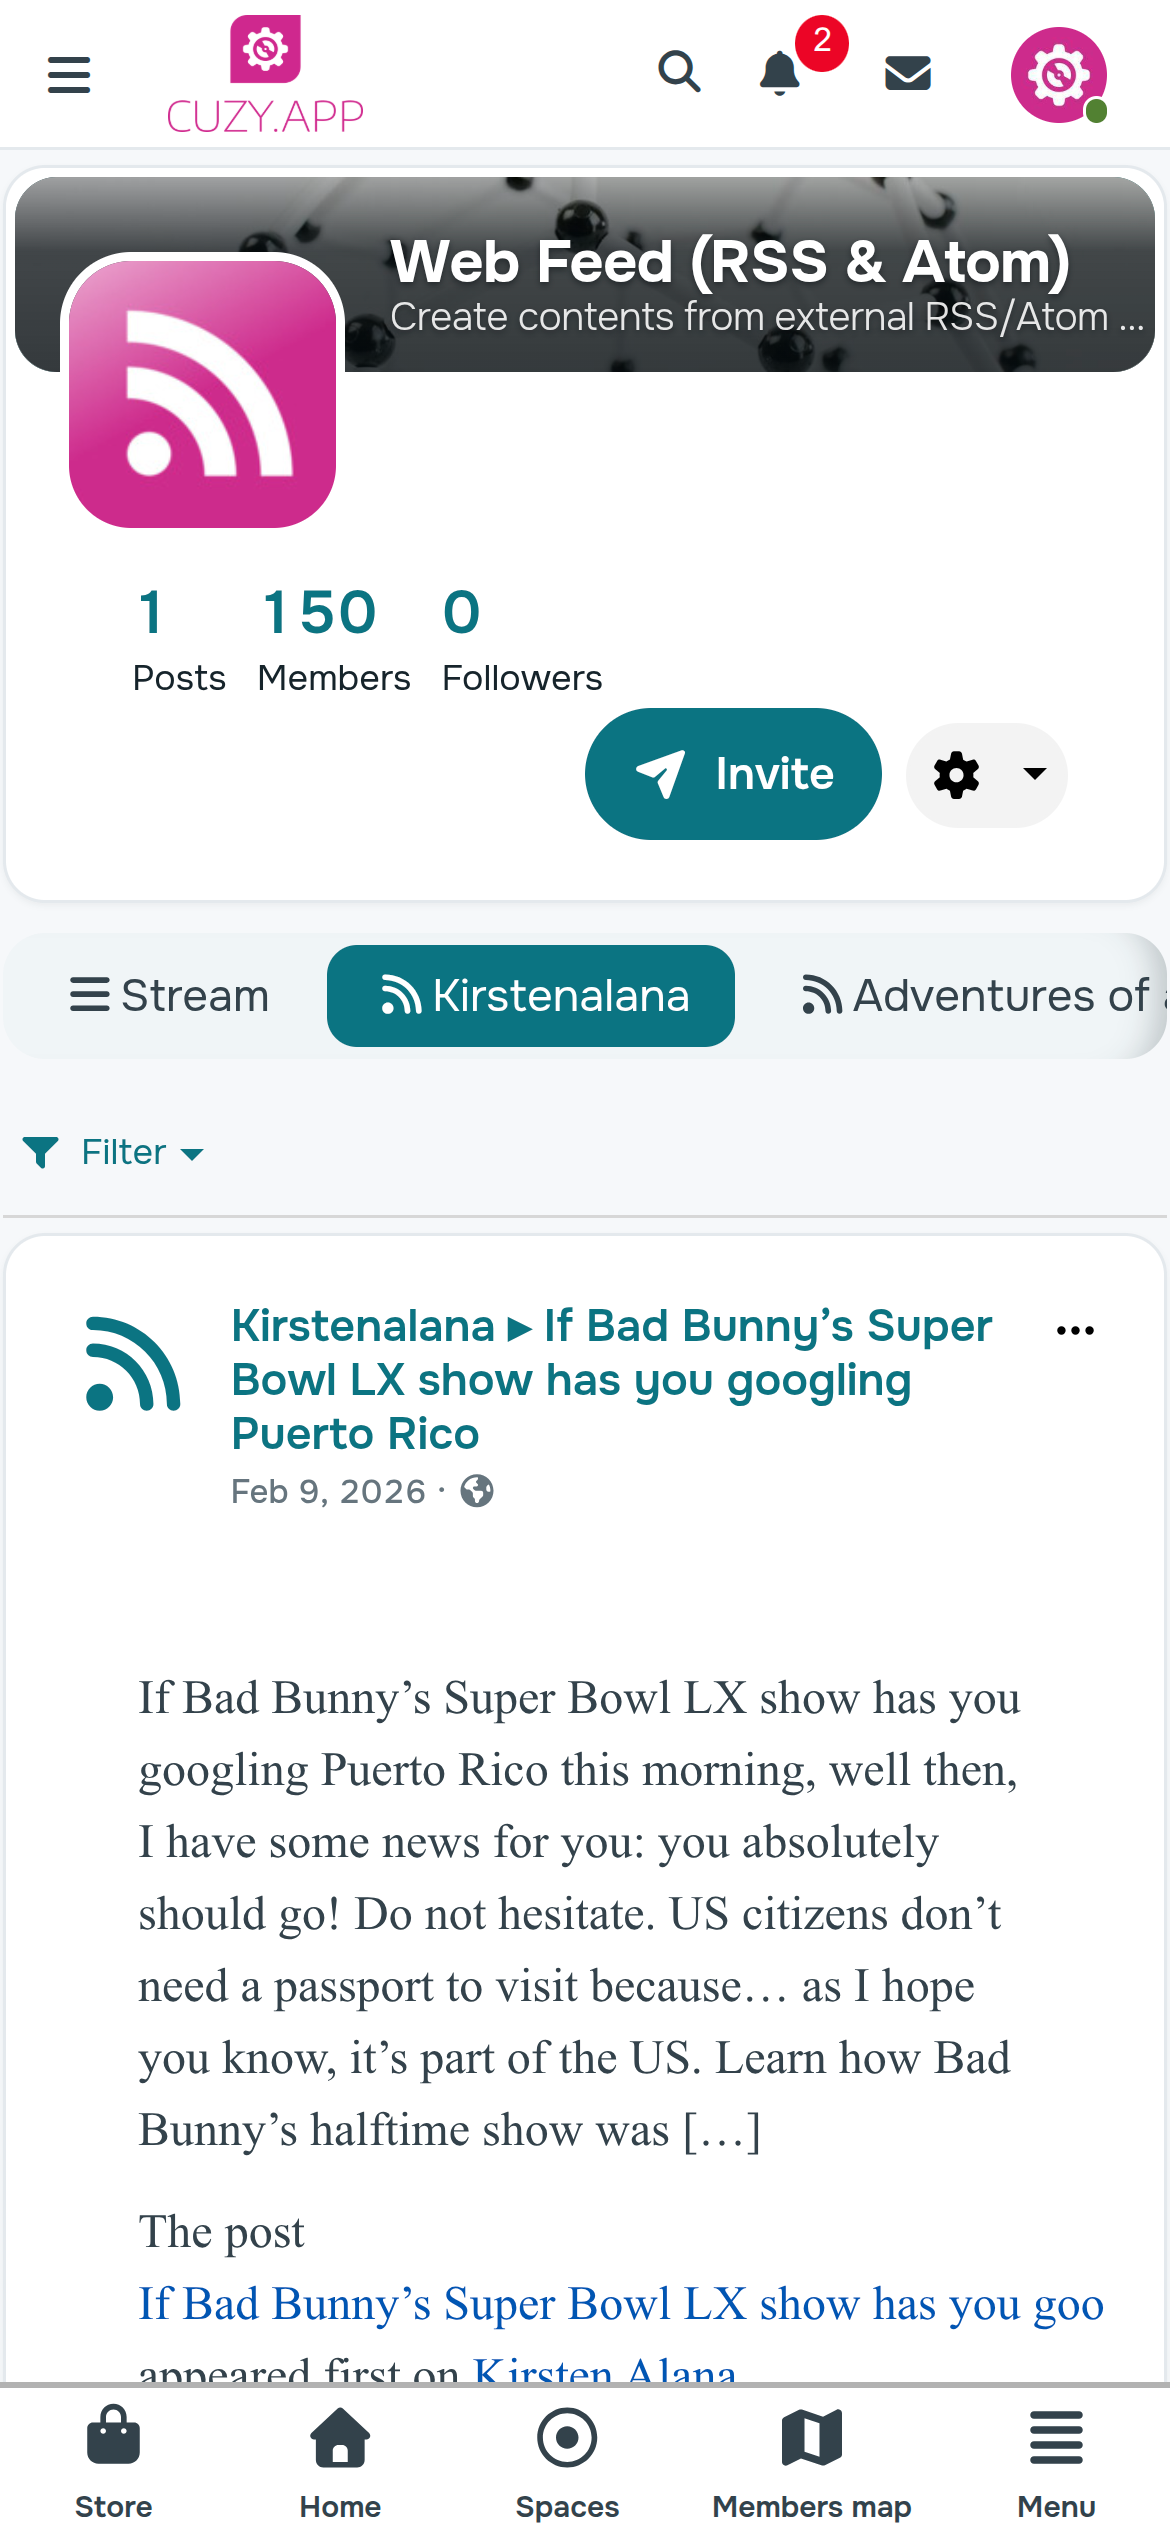Open Members map in bottom bar
This screenshot has width=1170, height=2532.
click(812, 2462)
